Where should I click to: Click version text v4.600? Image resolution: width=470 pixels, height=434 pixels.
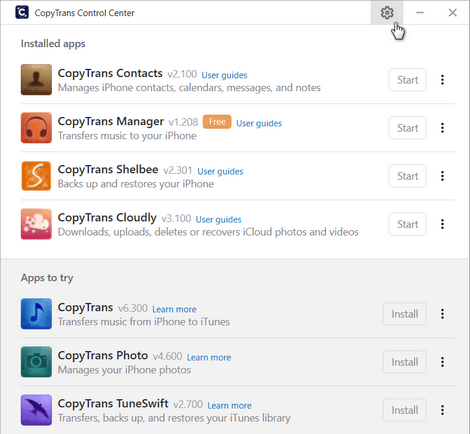pyautogui.click(x=167, y=356)
